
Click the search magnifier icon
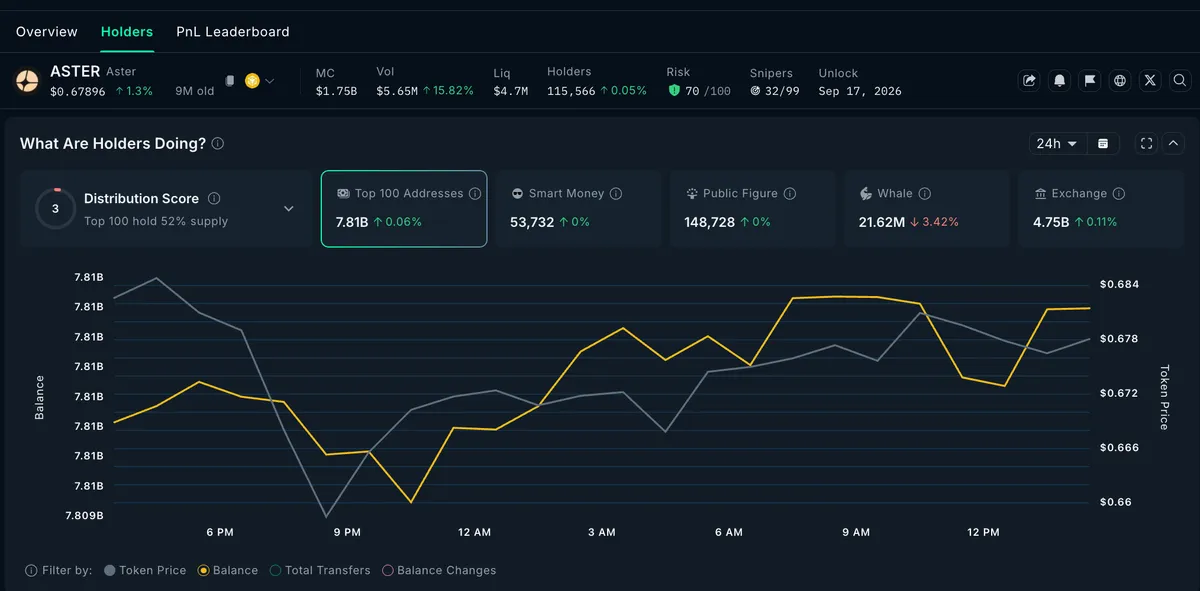click(x=1180, y=81)
